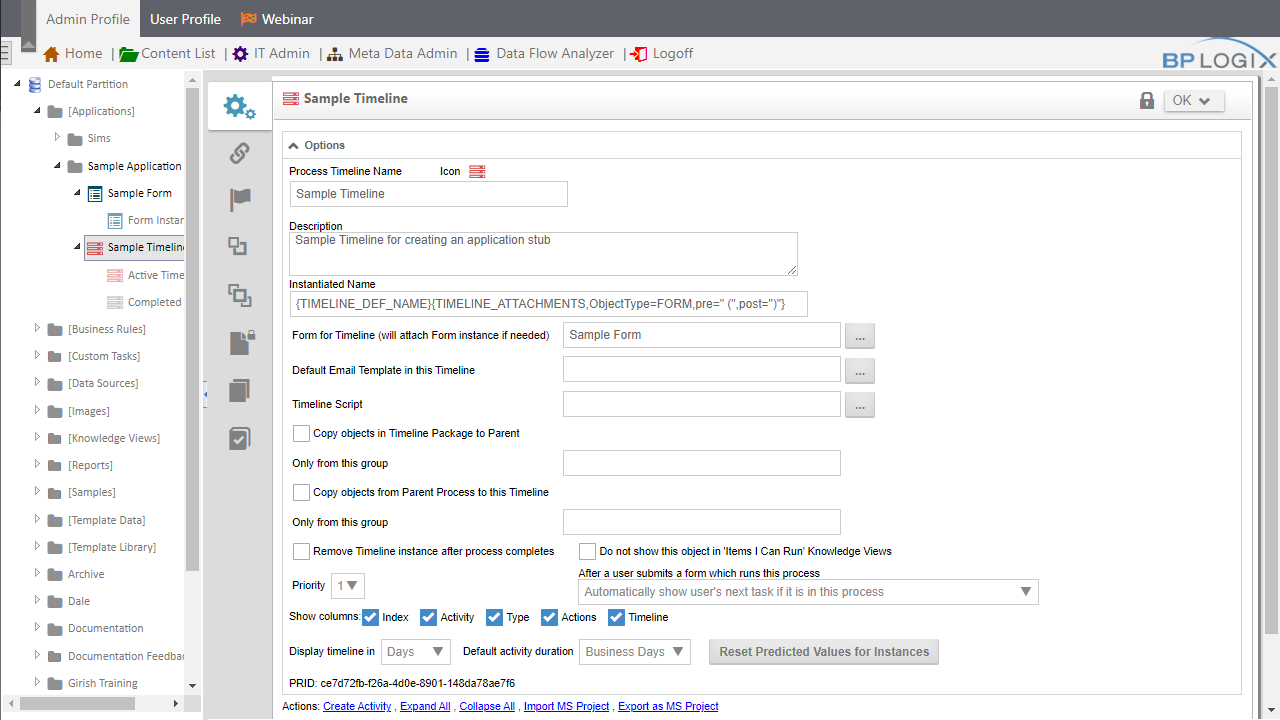Click the Sample Form icon in tree

point(95,193)
